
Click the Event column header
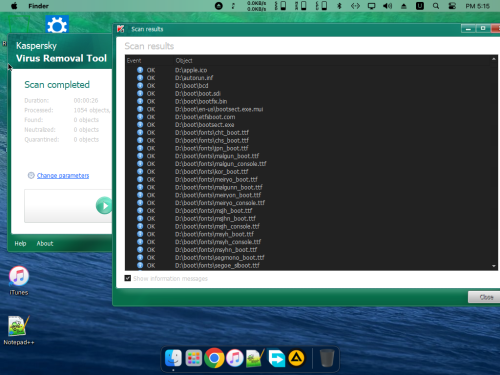[x=134, y=61]
